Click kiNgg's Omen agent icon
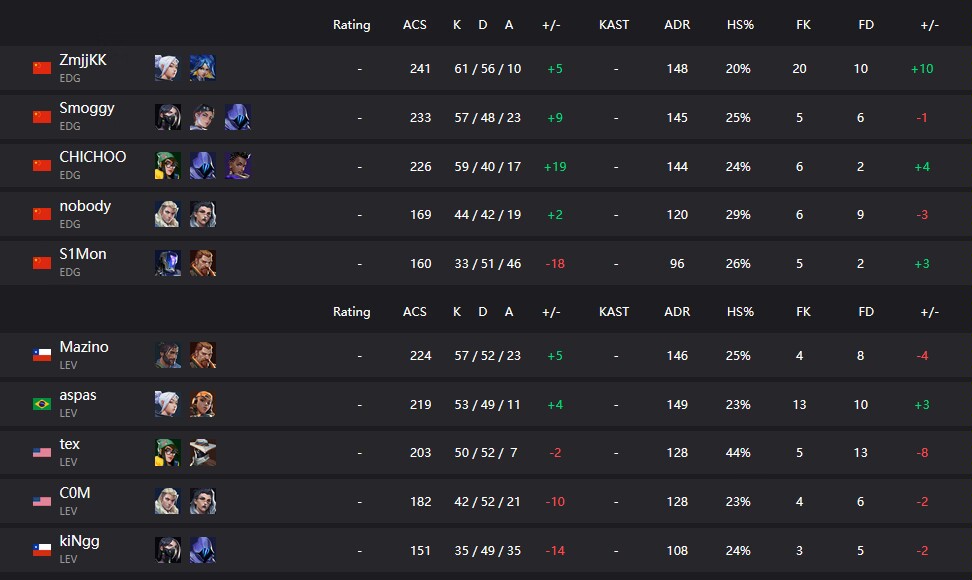 [x=203, y=550]
